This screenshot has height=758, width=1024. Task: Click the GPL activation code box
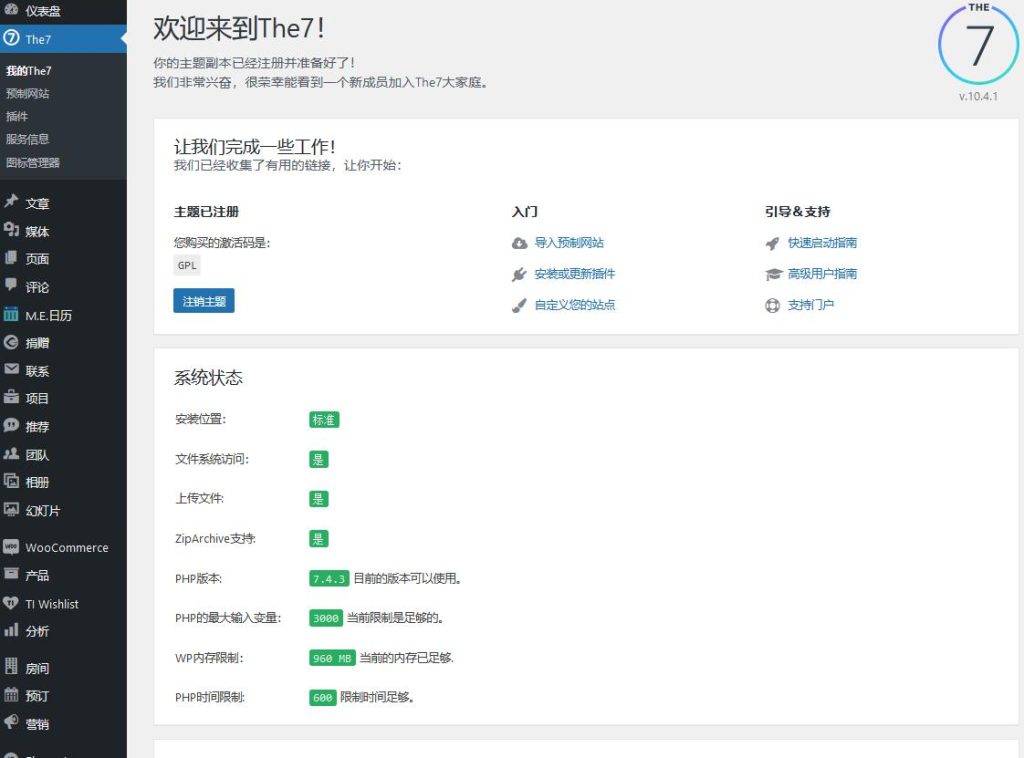187,265
